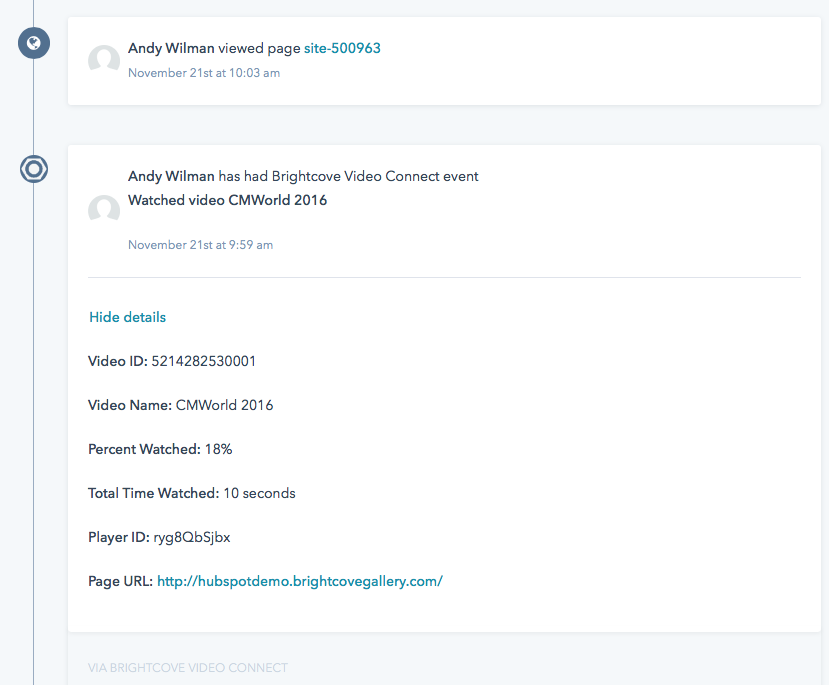Viewport: 829px width, 685px height.
Task: Click the Brightcove Video Connect event text
Action: pyautogui.click(x=375, y=176)
